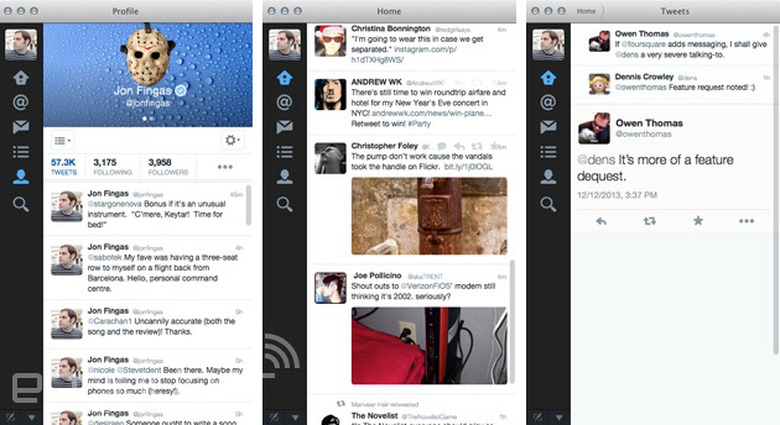Retweet Owen Thomas's feature dequest tweet
The image size is (780, 425).
649,220
